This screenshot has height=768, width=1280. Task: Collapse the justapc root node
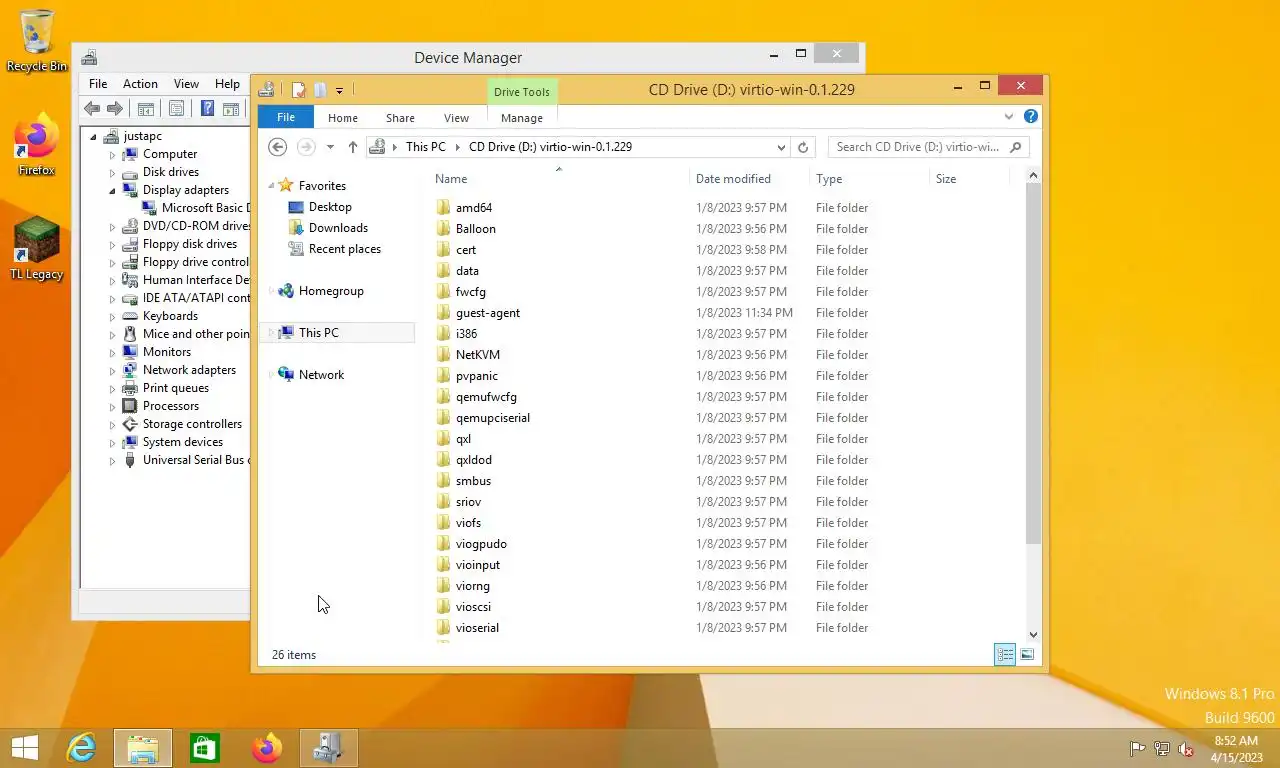[x=94, y=137]
